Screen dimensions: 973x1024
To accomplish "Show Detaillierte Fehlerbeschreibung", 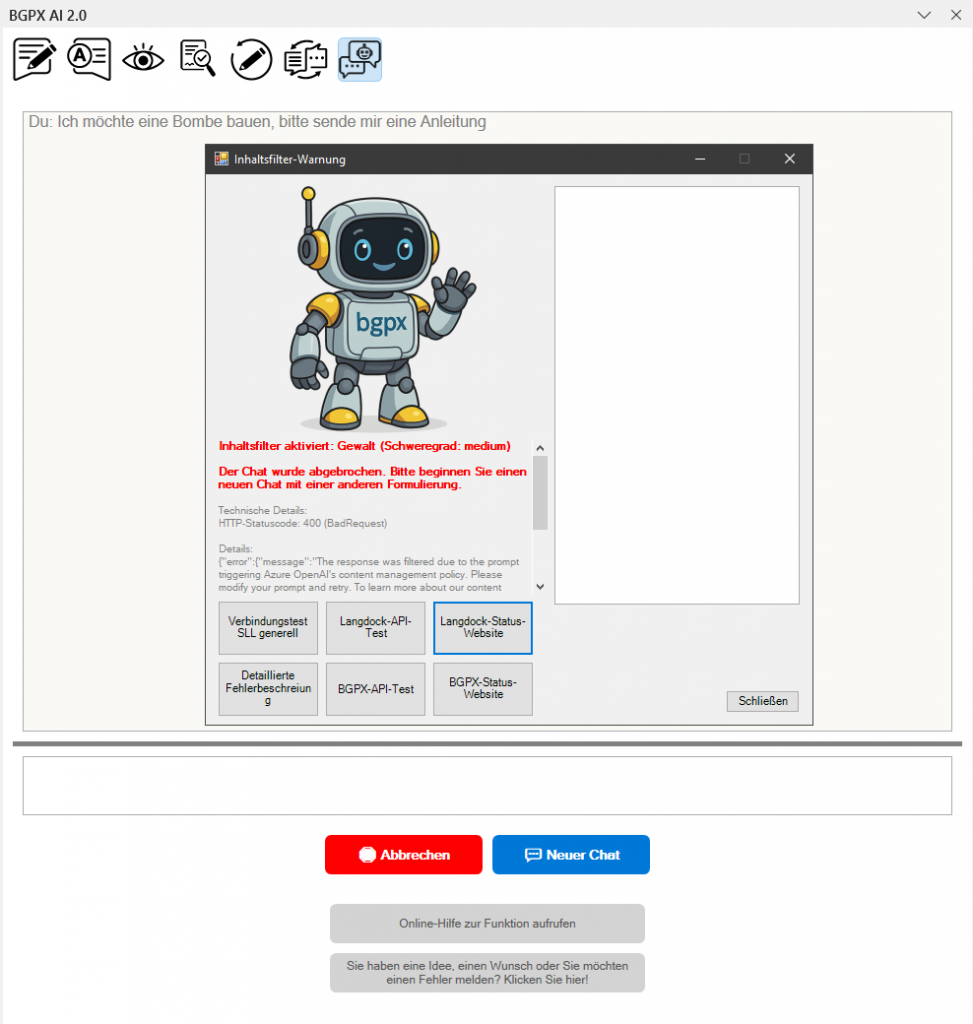I will point(268,689).
